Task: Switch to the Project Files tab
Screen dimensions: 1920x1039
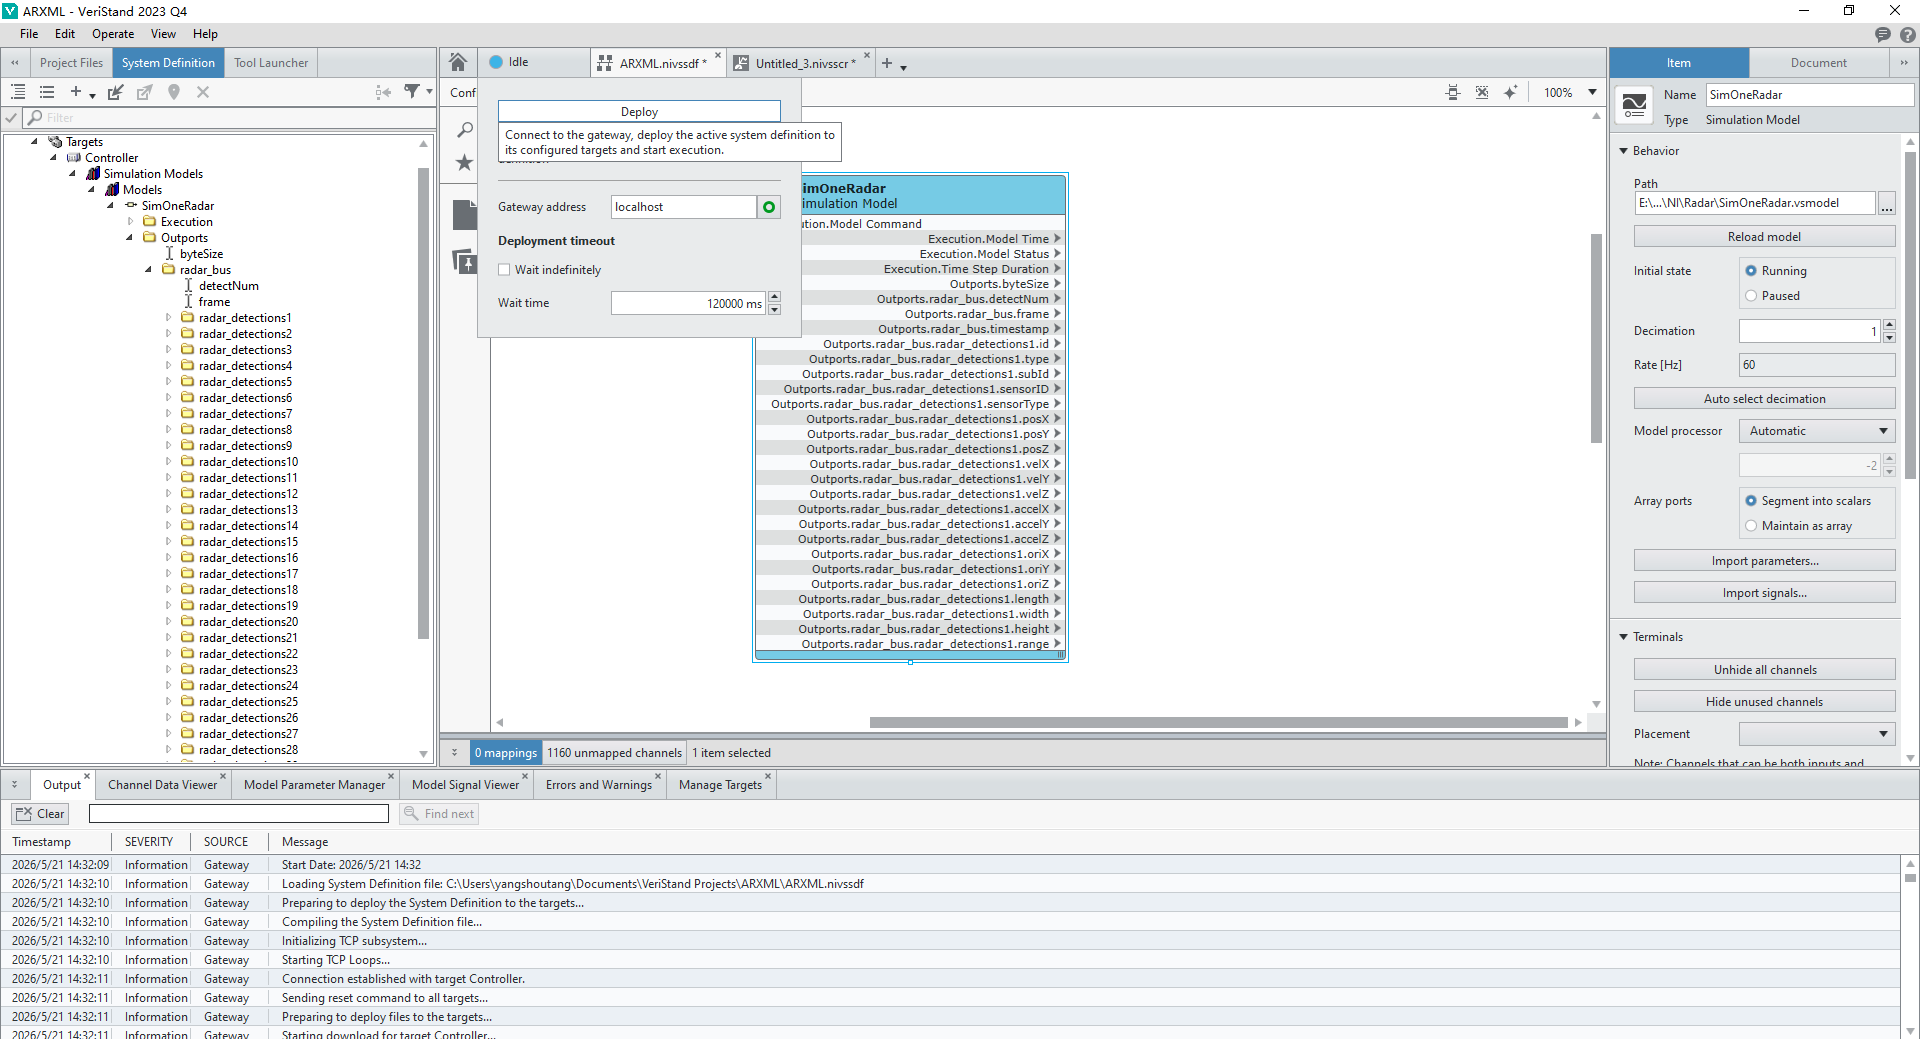Action: (71, 63)
